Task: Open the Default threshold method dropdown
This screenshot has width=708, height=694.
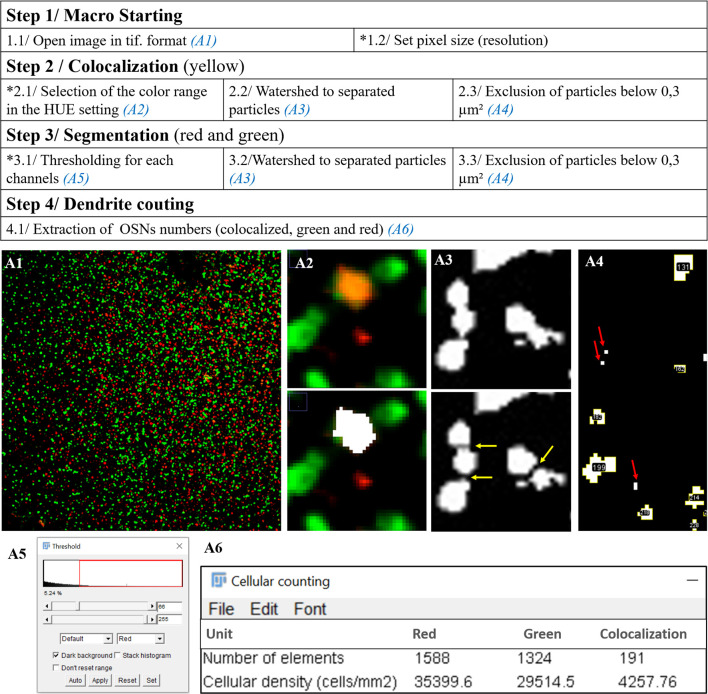Action: [x=86, y=638]
